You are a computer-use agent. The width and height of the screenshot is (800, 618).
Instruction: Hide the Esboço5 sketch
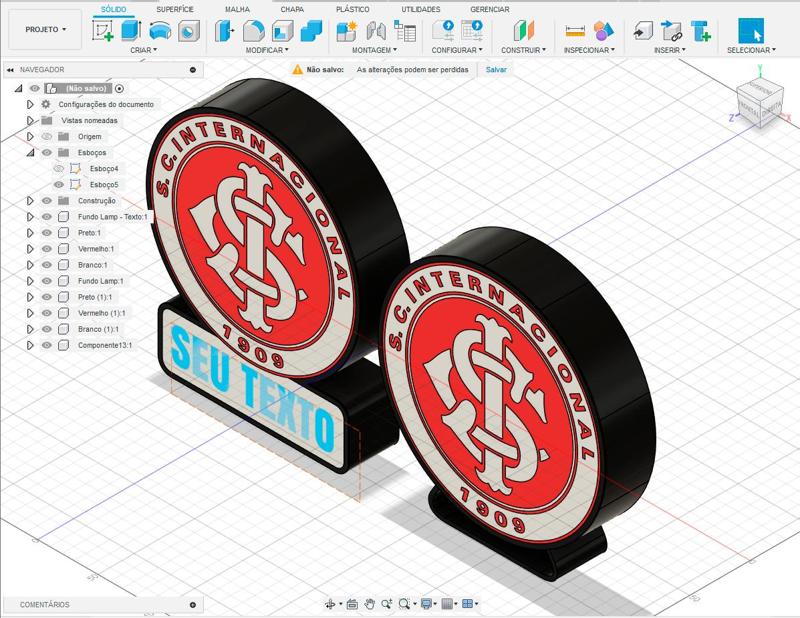click(x=59, y=184)
